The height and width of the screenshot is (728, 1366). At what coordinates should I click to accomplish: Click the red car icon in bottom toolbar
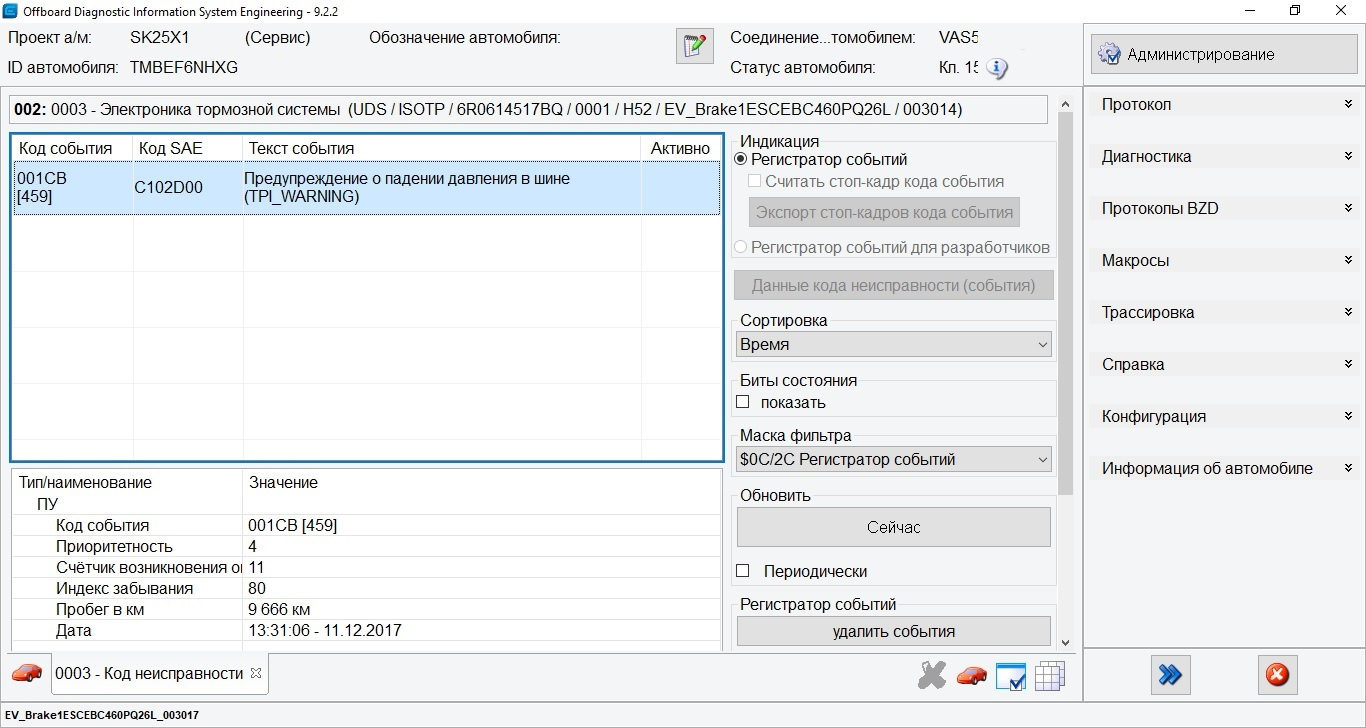tap(971, 676)
